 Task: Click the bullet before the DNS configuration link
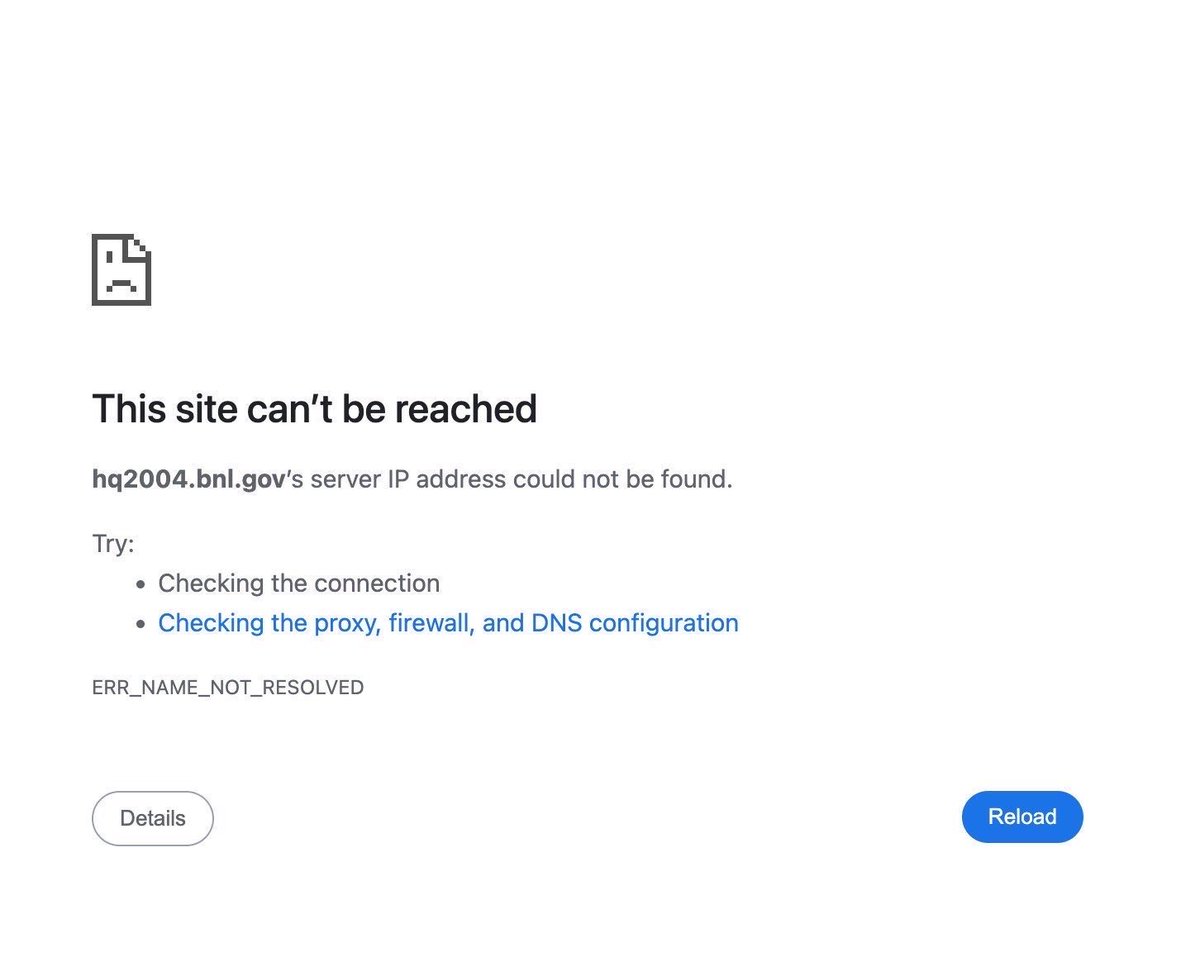[x=140, y=624]
